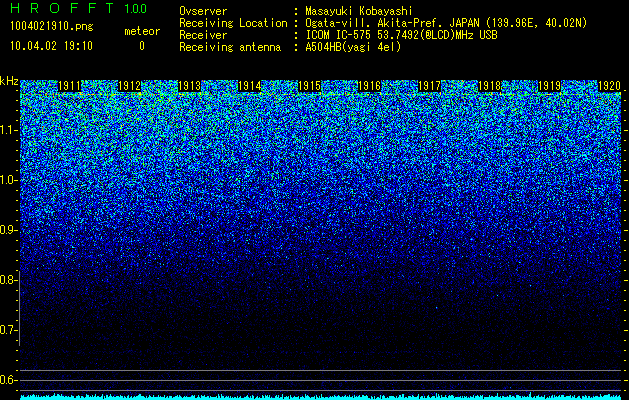
Task: Click observer name Masayuki Kobayashi
Action: [x=359, y=11]
